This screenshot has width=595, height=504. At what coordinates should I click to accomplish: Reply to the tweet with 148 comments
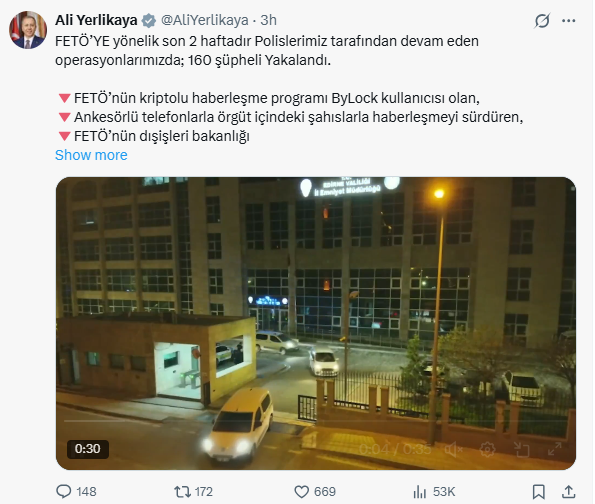(76, 492)
